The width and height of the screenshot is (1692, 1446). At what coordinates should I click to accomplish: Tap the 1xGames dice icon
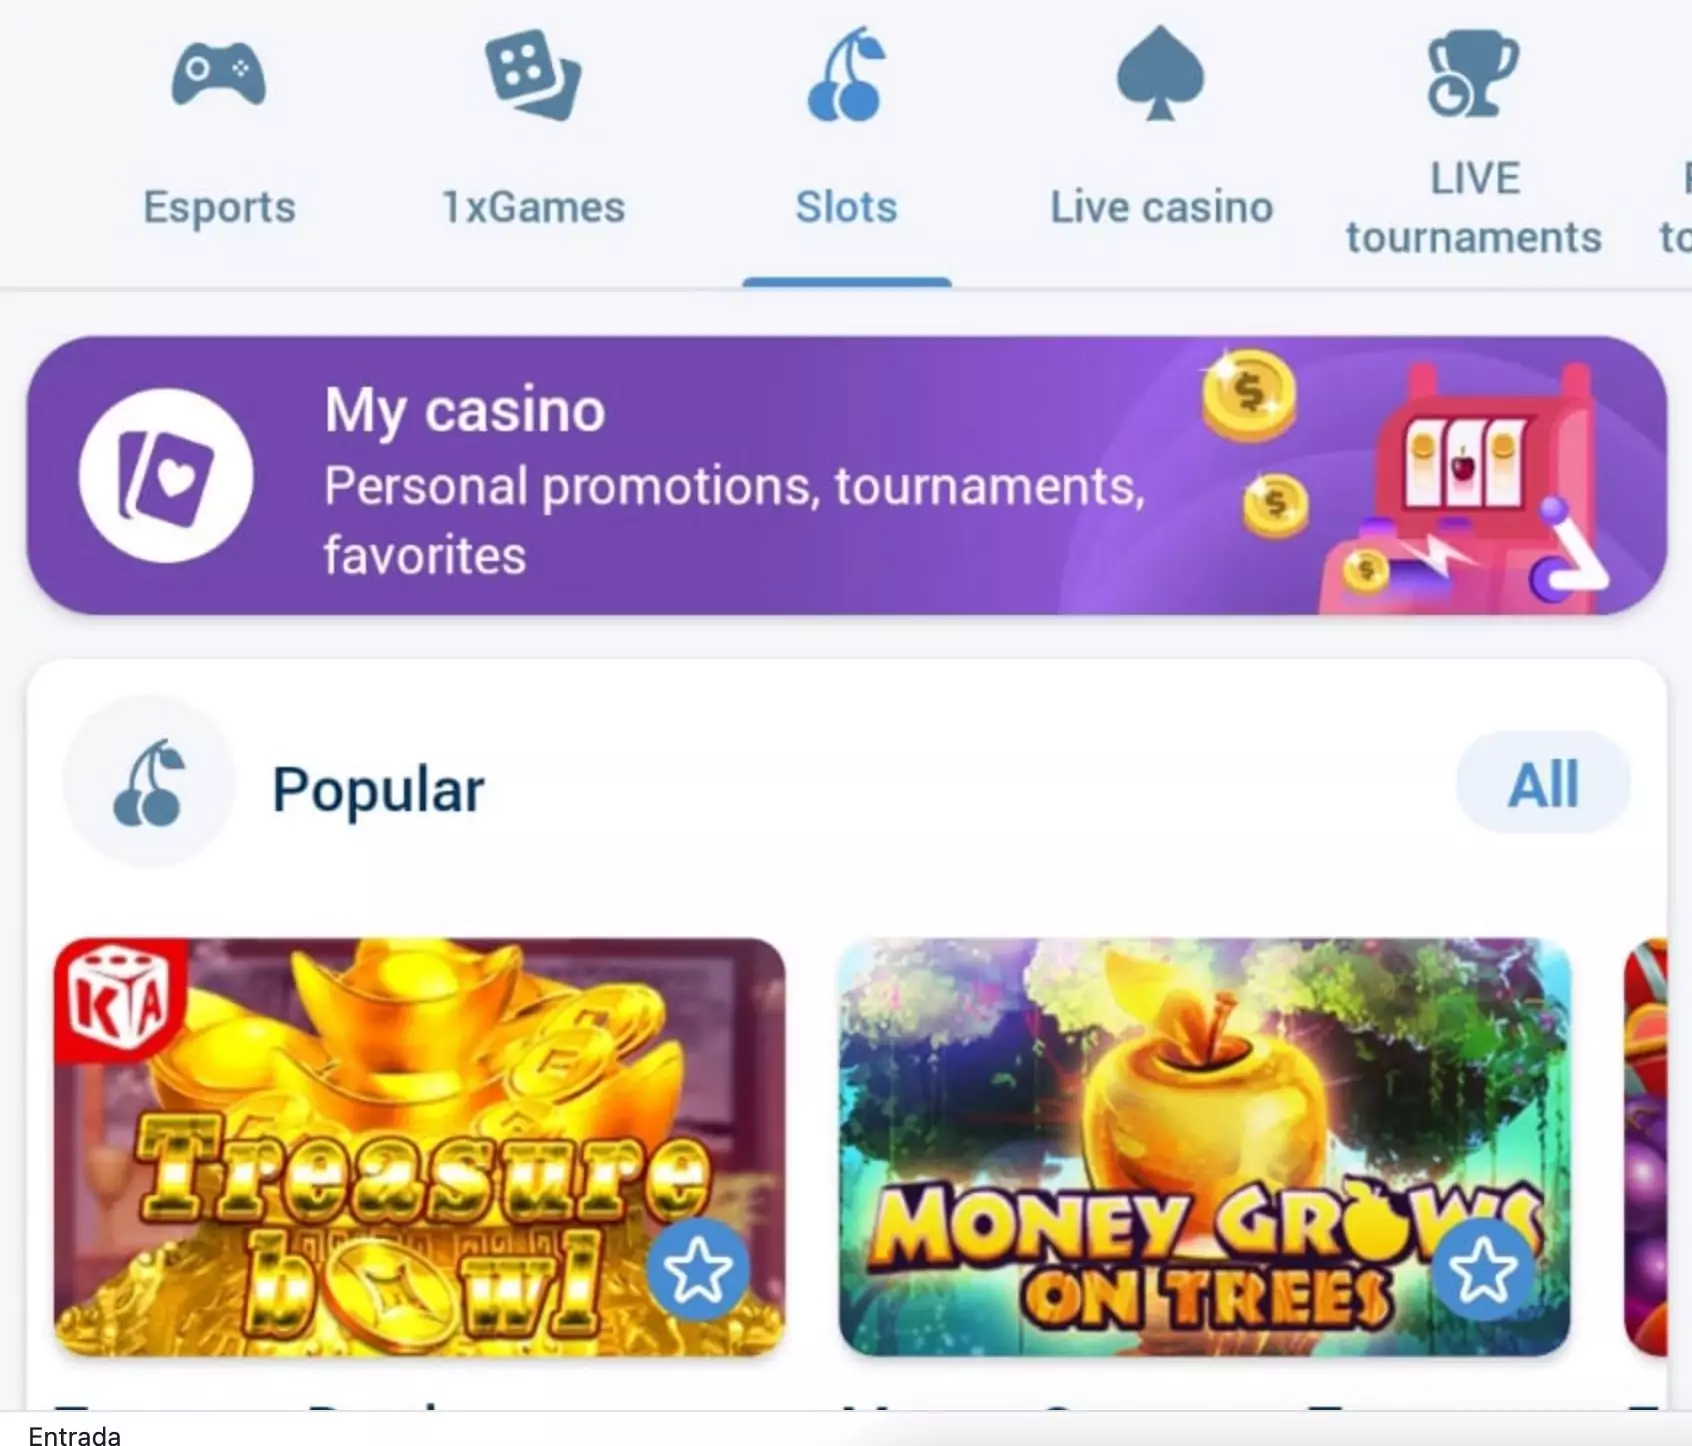tap(533, 75)
